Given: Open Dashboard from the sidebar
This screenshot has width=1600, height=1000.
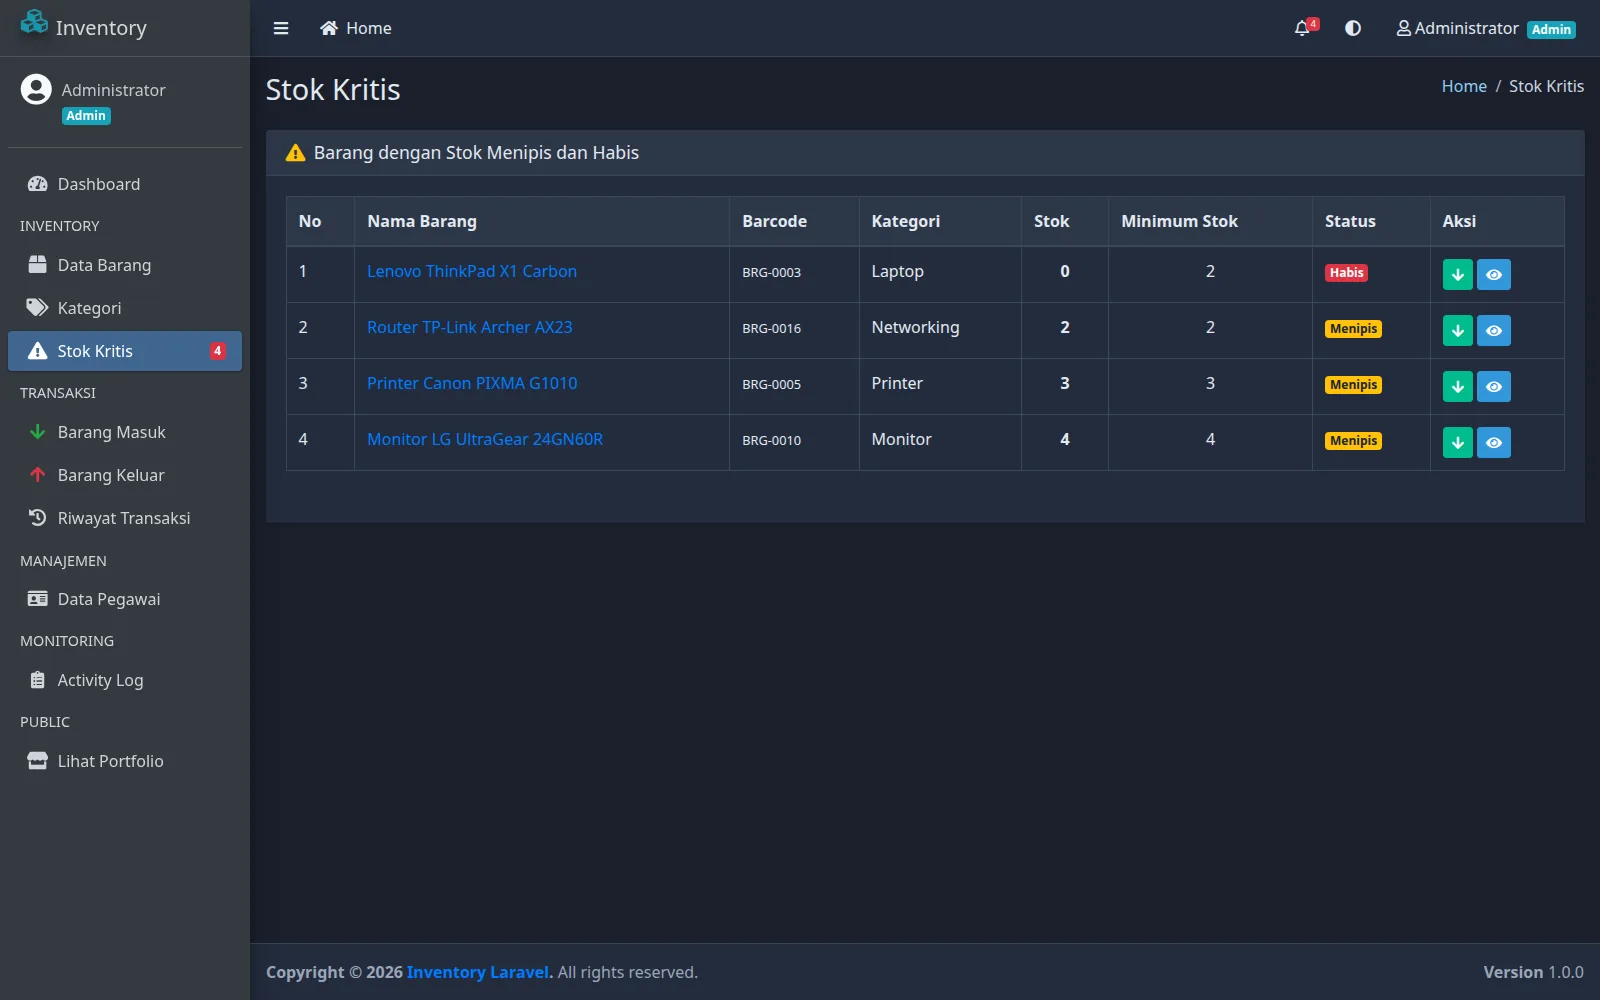Looking at the screenshot, I should pos(125,184).
